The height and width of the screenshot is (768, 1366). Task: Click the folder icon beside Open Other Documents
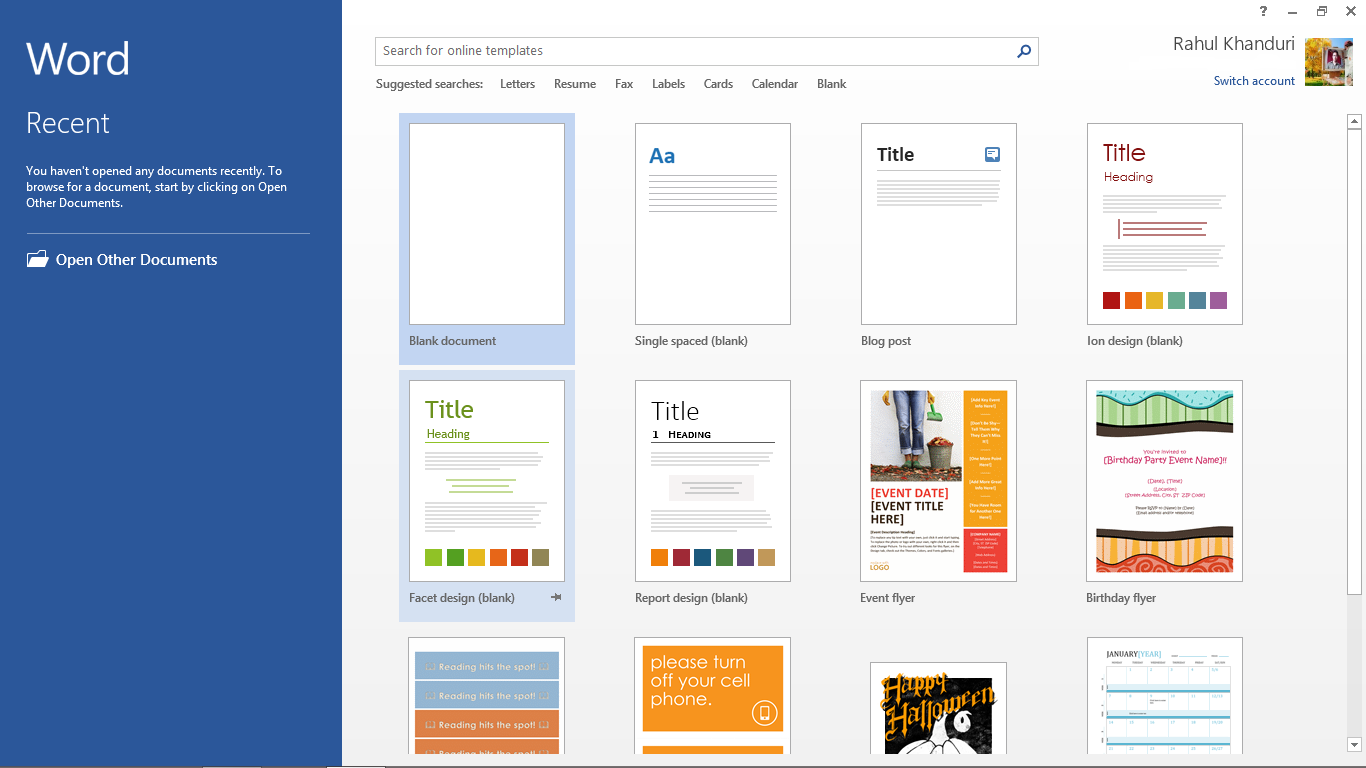click(37, 259)
